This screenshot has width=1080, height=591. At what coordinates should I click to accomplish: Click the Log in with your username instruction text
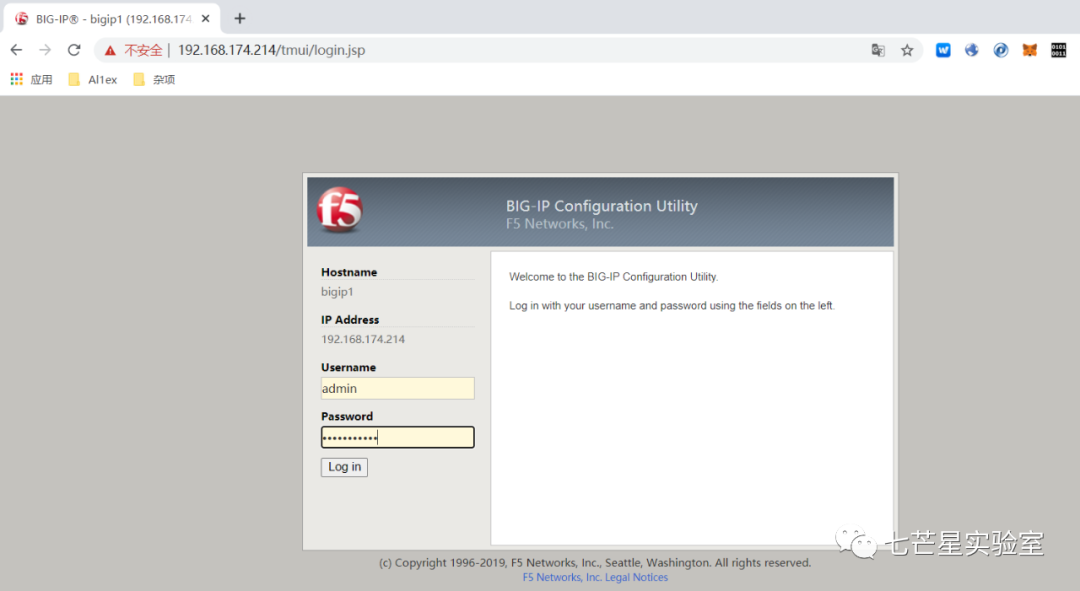pos(672,306)
